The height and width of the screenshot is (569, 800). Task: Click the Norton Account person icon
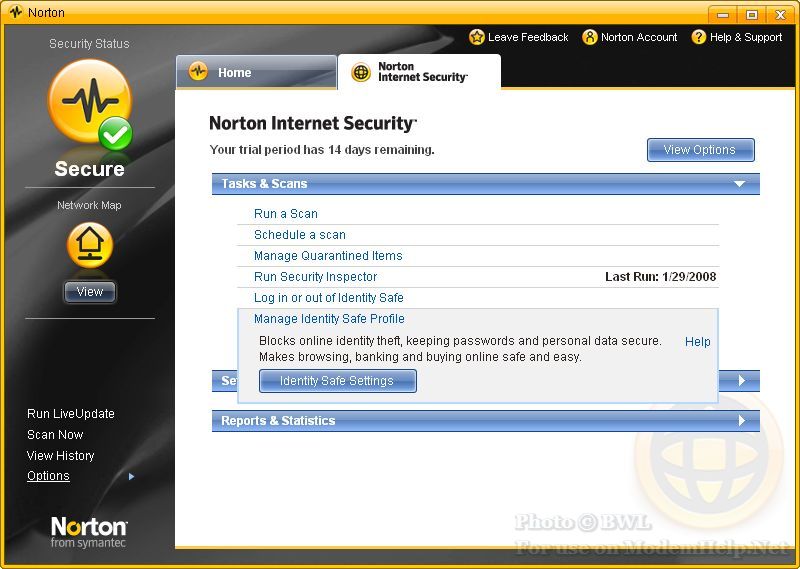[x=589, y=37]
